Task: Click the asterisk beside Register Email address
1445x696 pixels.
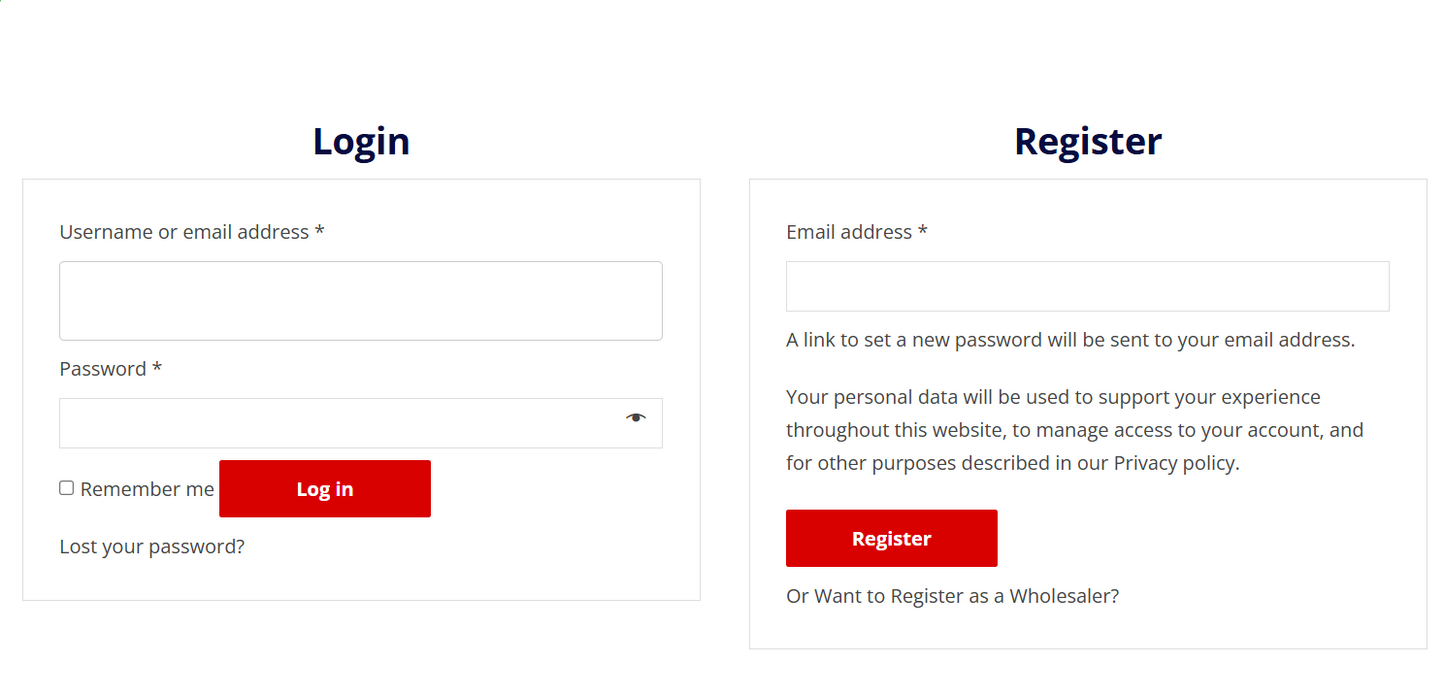Action: [x=923, y=231]
